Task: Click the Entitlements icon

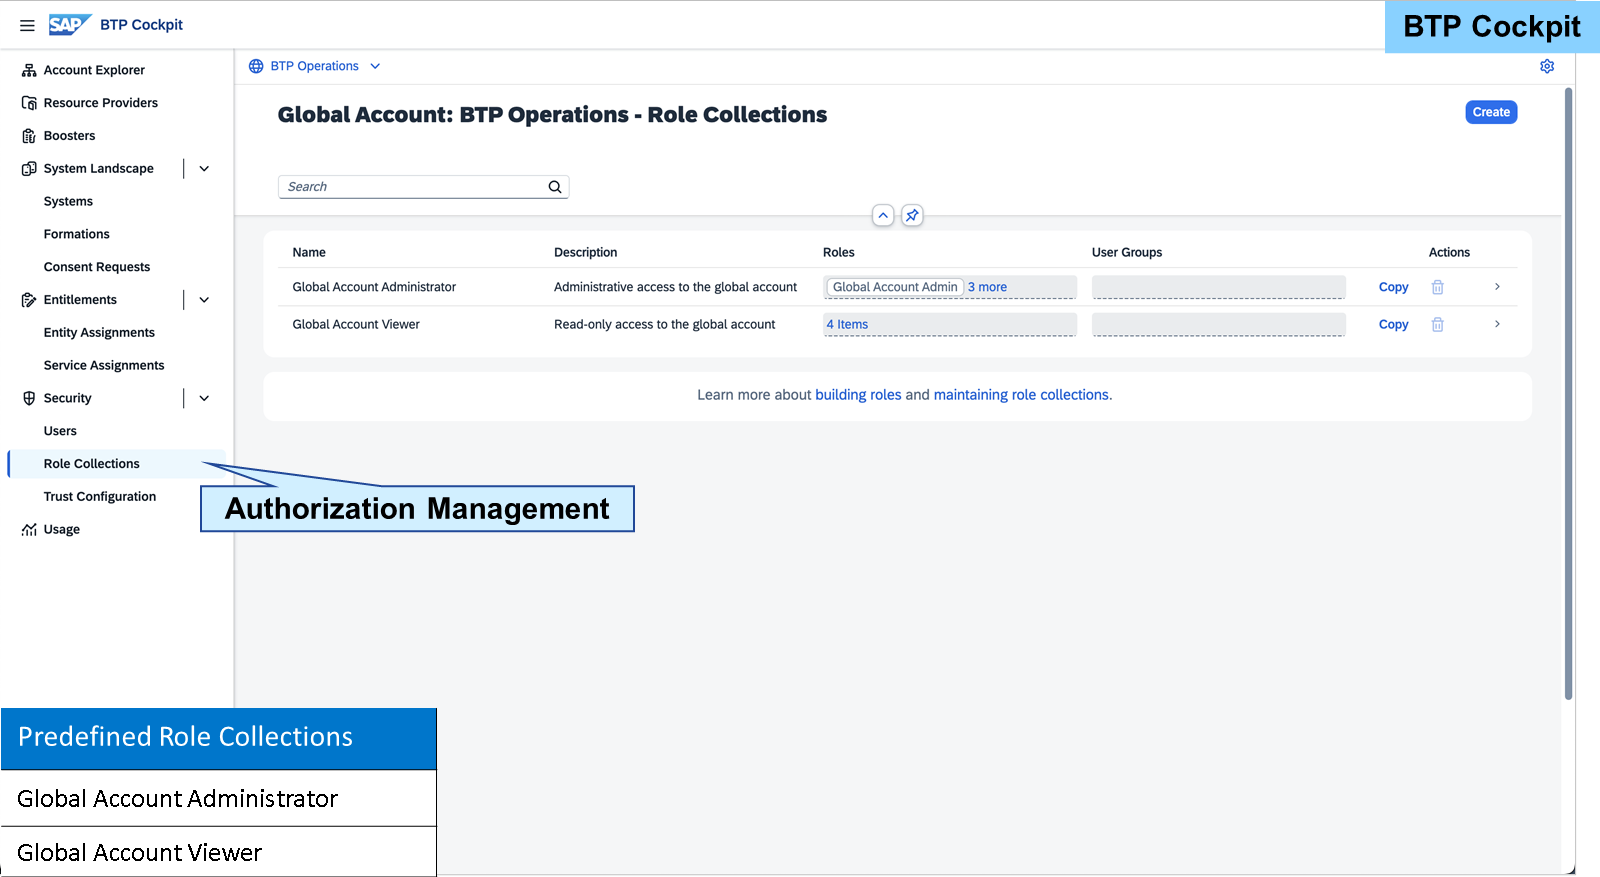Action: click(29, 300)
